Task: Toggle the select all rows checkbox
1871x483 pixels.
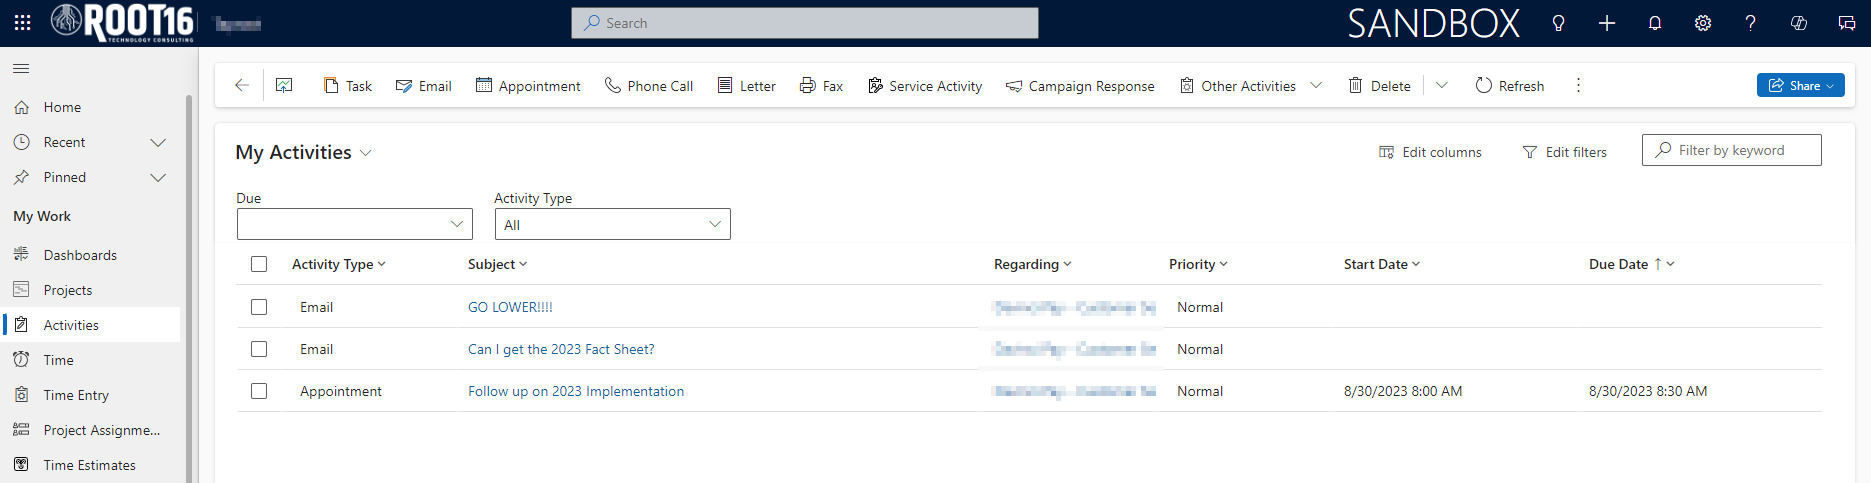Action: pos(259,264)
